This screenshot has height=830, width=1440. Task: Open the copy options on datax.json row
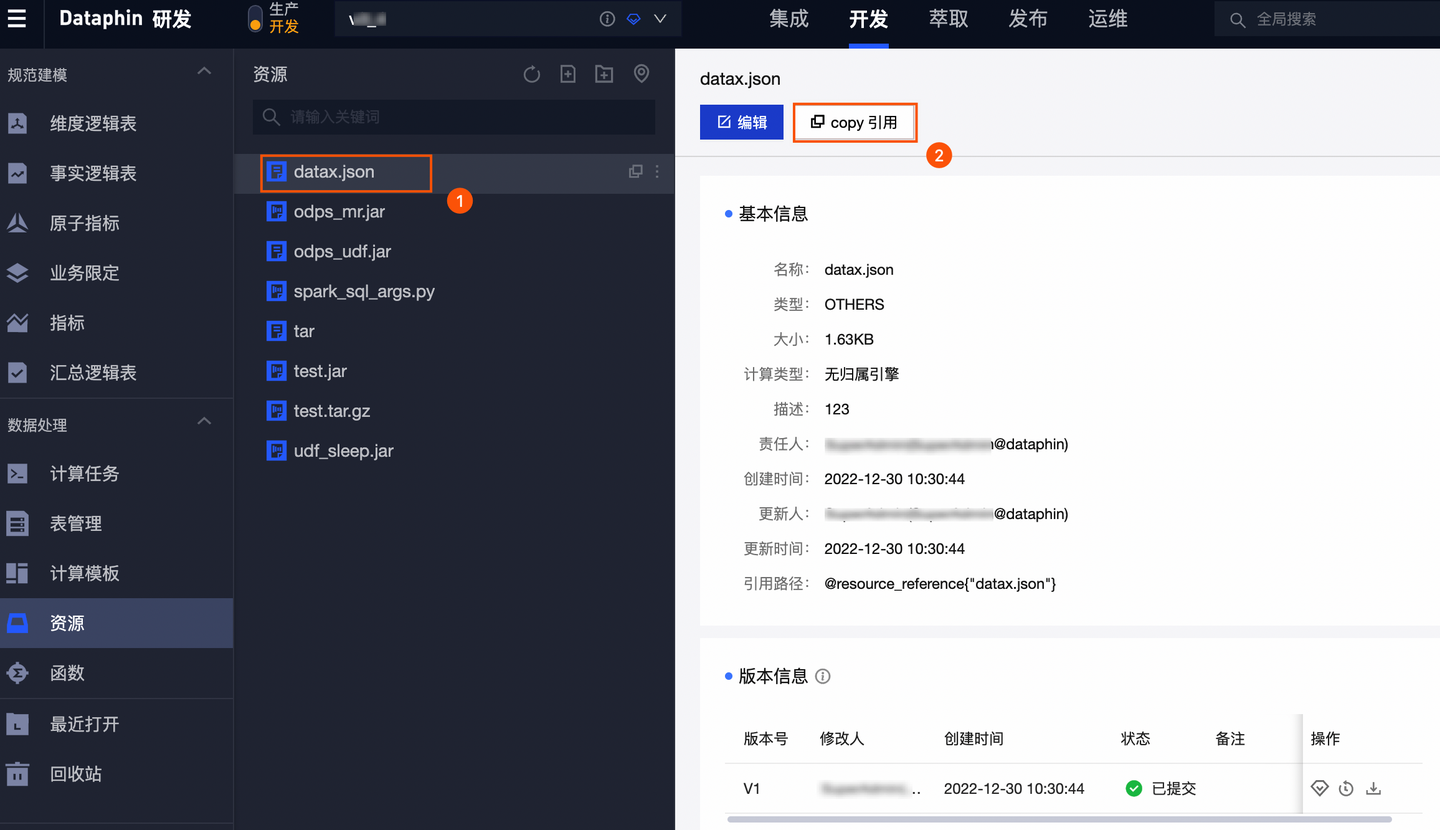[x=636, y=171]
